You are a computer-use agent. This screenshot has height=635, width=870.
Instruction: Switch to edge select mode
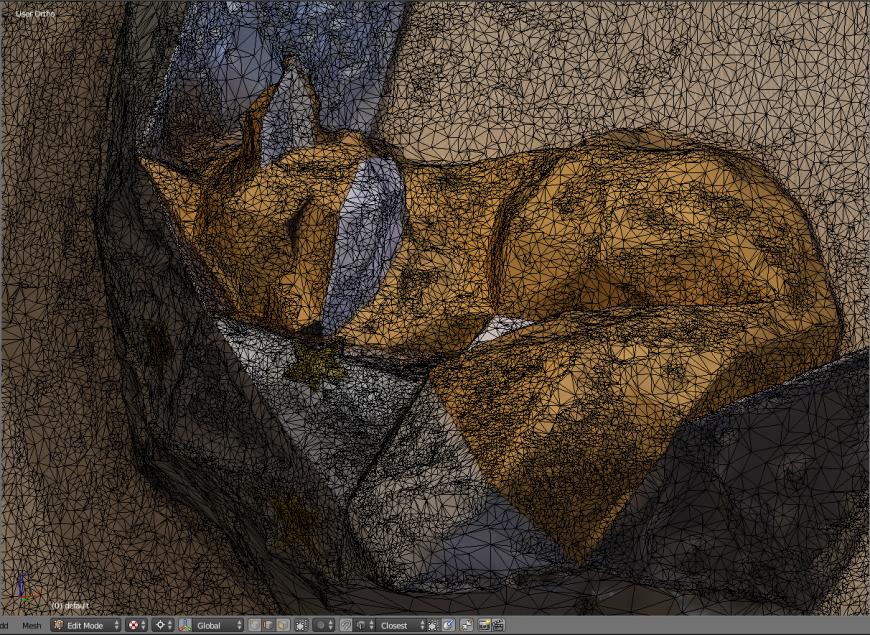click(x=269, y=626)
